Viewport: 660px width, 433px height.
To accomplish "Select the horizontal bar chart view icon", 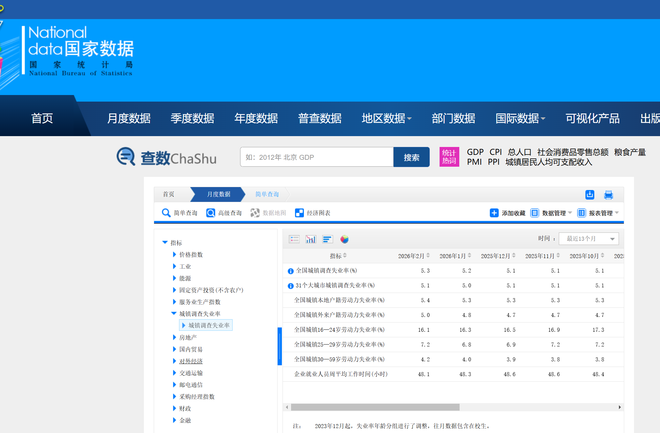I will pos(327,239).
